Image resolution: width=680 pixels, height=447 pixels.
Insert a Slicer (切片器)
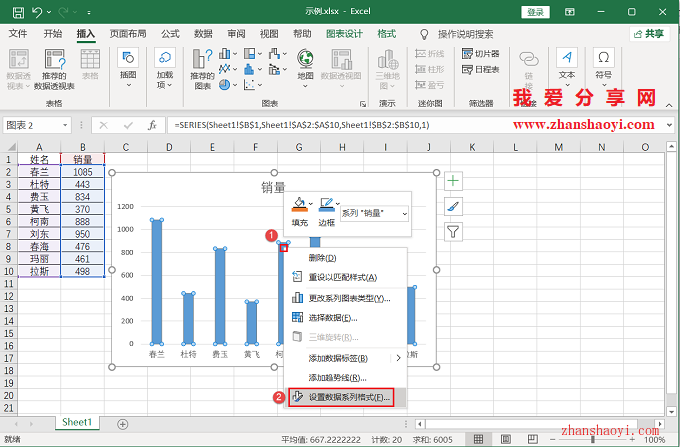click(481, 54)
